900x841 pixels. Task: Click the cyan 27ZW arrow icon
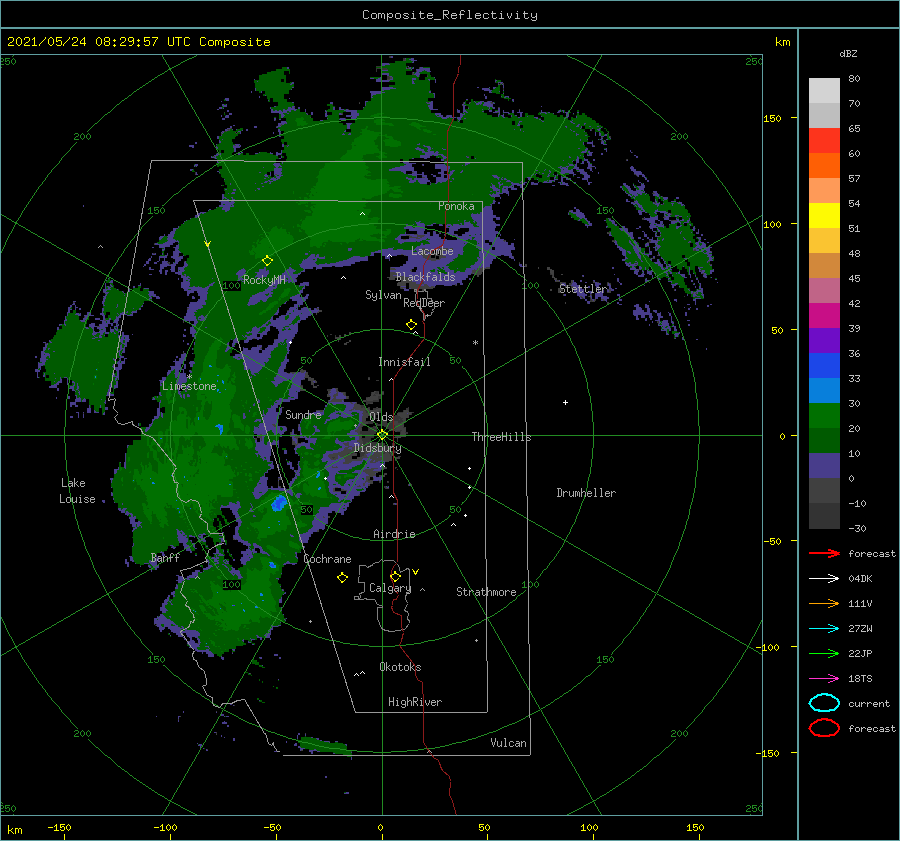tap(824, 629)
